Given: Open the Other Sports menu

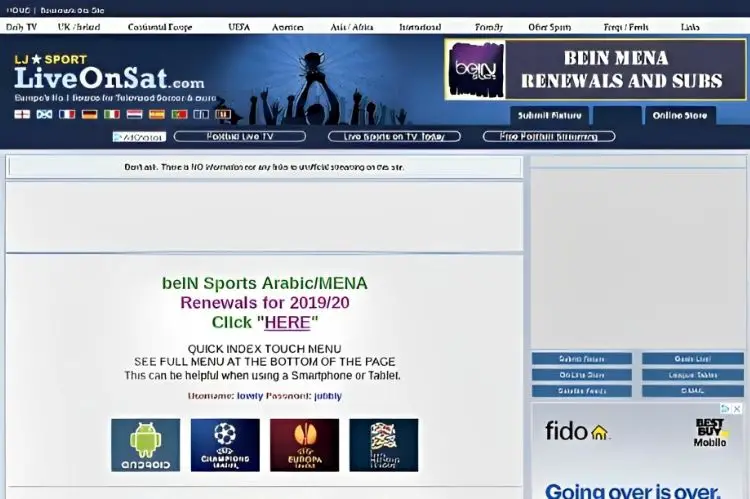Looking at the screenshot, I should (x=550, y=27).
